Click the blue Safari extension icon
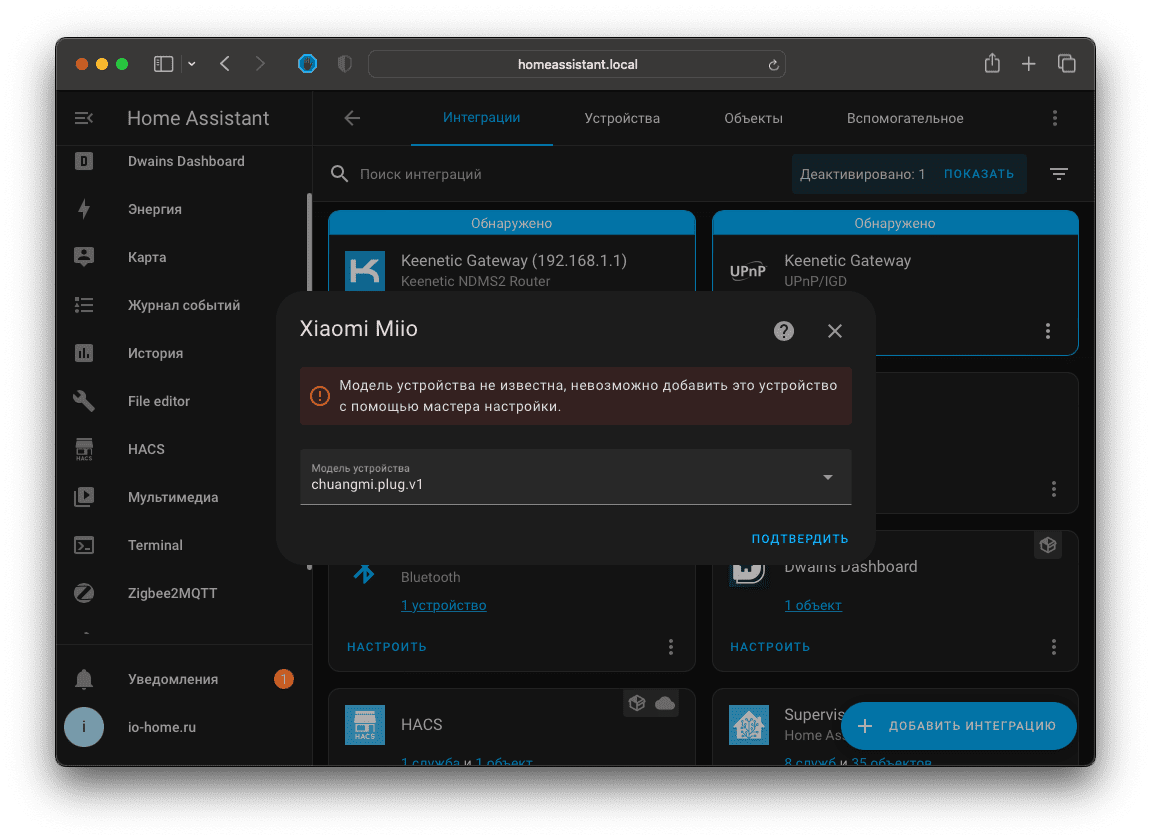Screen dimensions: 1151x840 point(308,65)
